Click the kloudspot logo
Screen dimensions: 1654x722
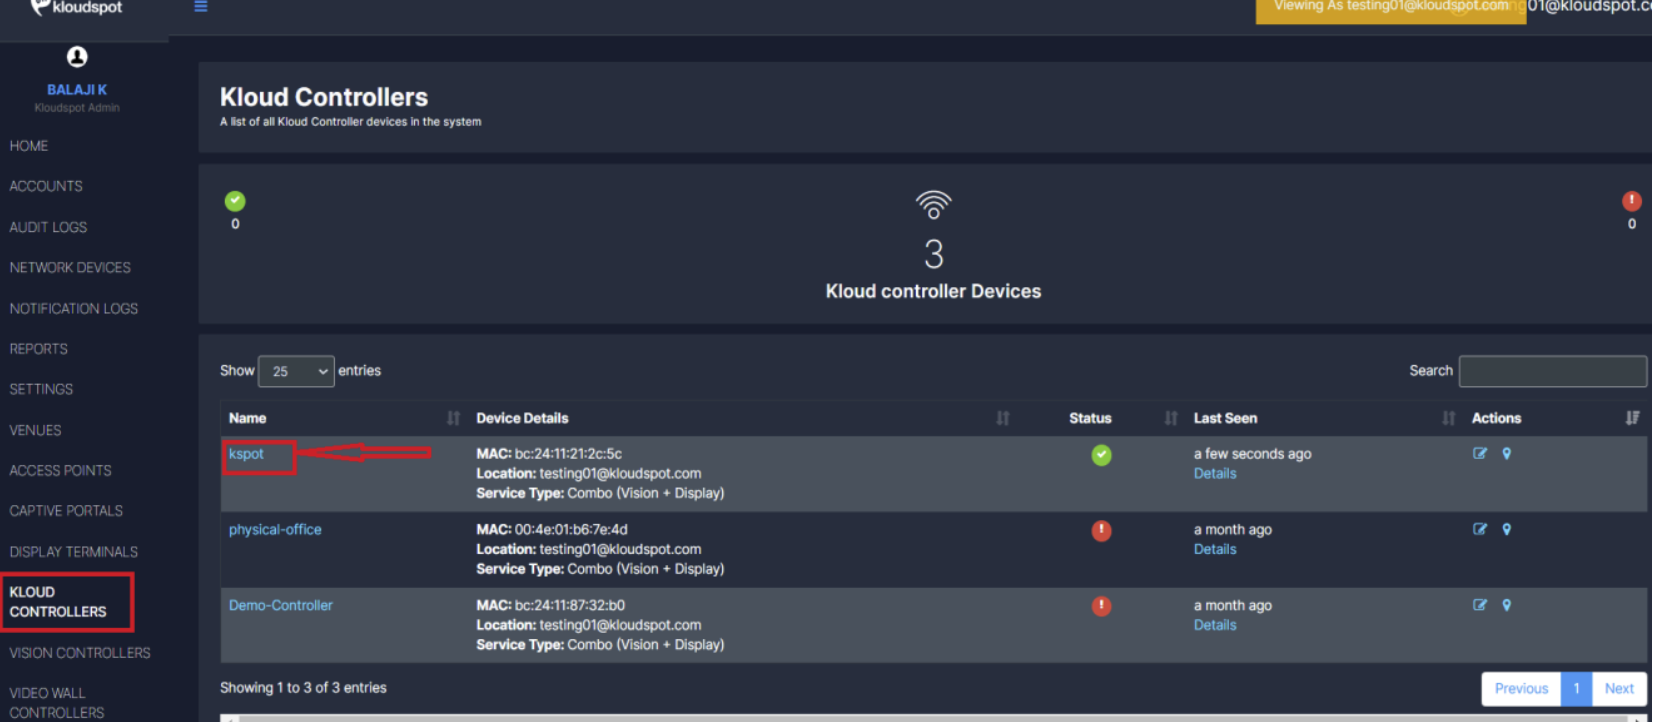pos(76,7)
